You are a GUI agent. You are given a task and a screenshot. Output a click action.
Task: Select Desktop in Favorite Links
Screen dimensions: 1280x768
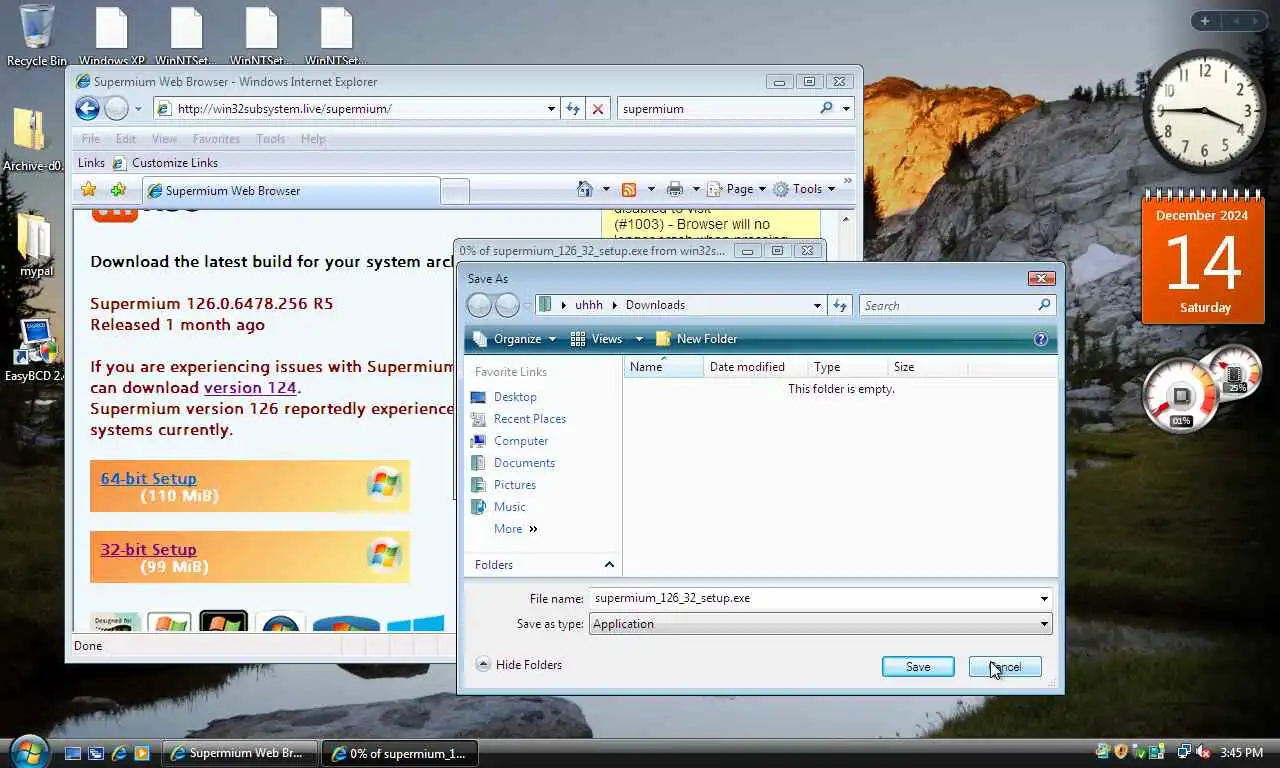pyautogui.click(x=515, y=397)
